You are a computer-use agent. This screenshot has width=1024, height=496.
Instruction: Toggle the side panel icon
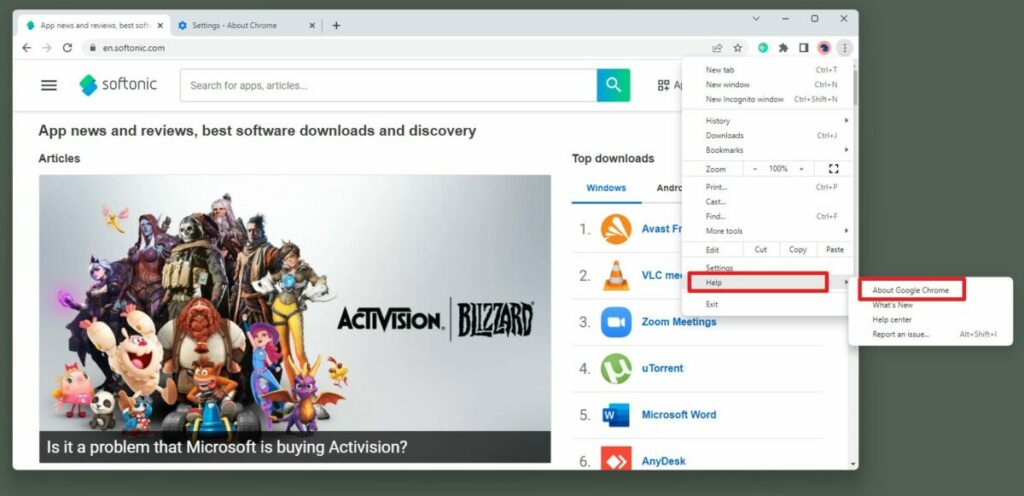[x=804, y=48]
